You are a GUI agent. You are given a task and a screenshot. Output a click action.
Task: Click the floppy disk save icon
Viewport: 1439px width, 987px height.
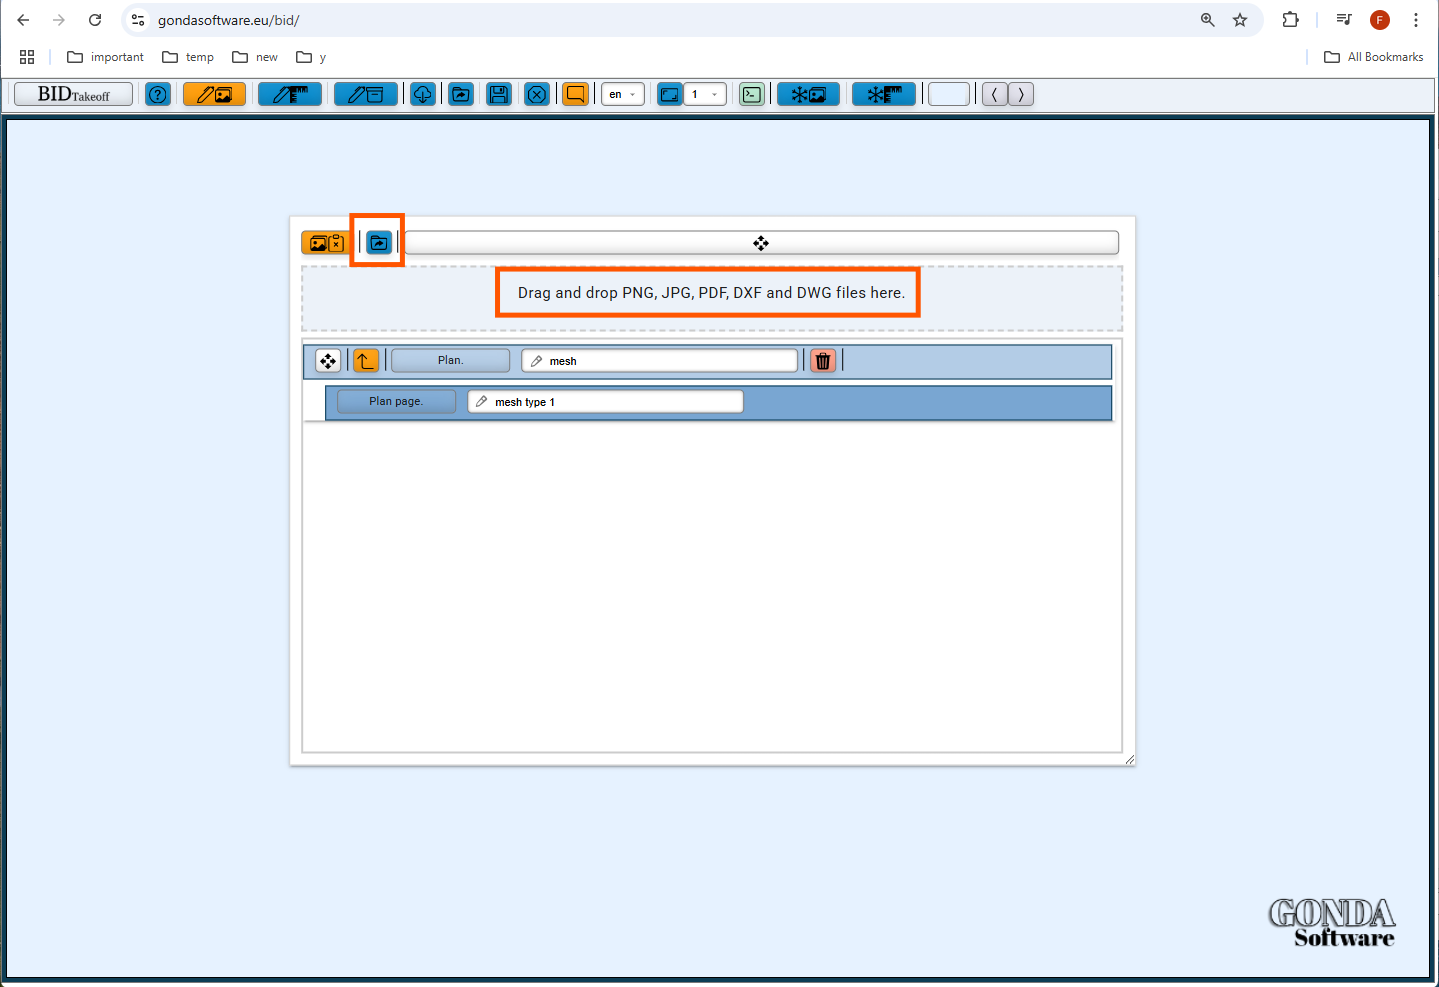(x=499, y=94)
